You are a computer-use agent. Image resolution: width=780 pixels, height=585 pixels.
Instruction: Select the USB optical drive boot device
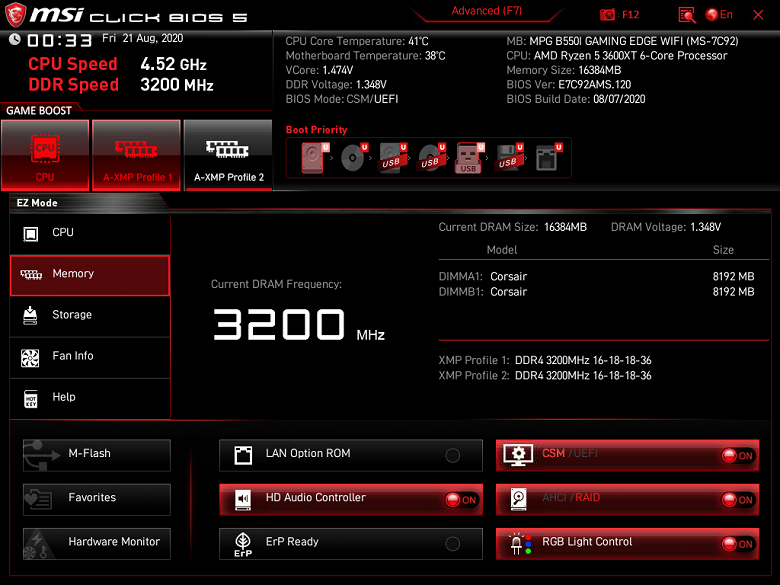(x=431, y=158)
